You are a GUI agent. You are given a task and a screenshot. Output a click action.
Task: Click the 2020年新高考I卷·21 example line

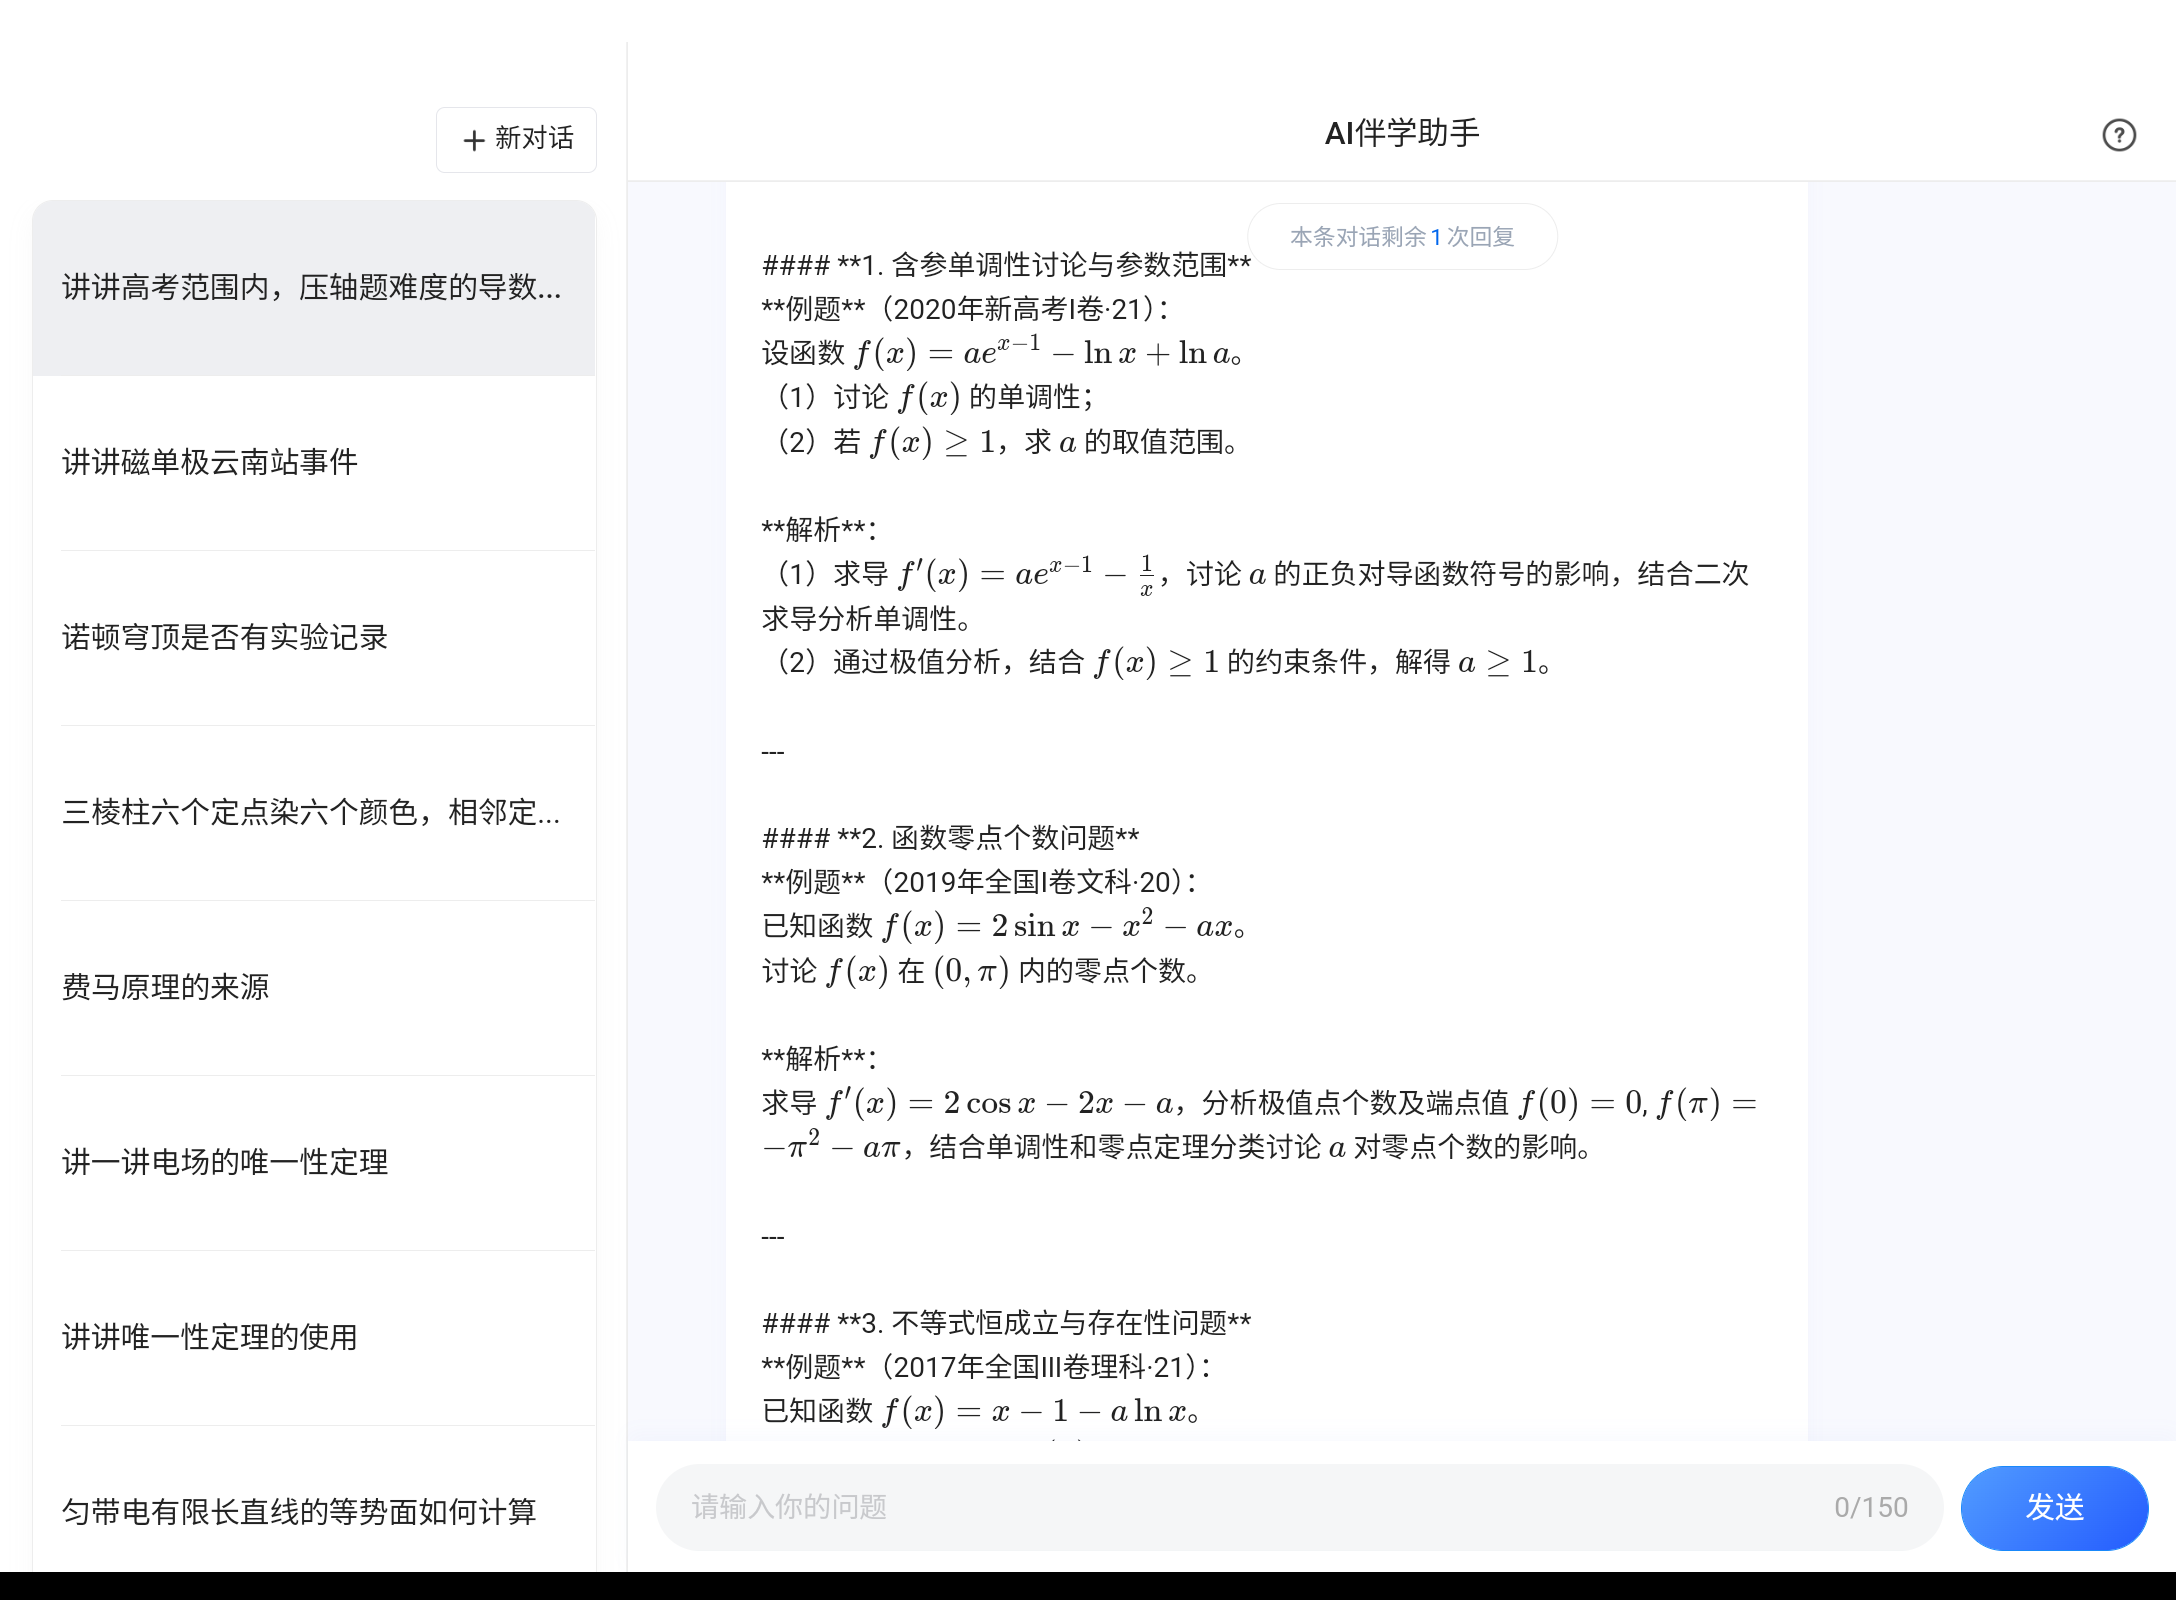click(x=966, y=309)
